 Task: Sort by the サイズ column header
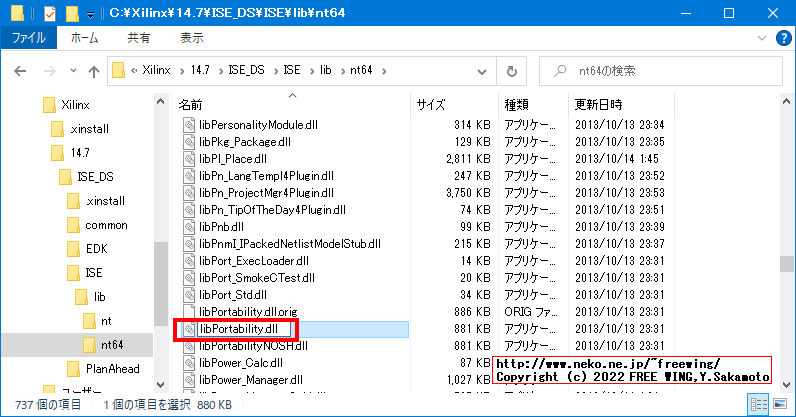(431, 105)
